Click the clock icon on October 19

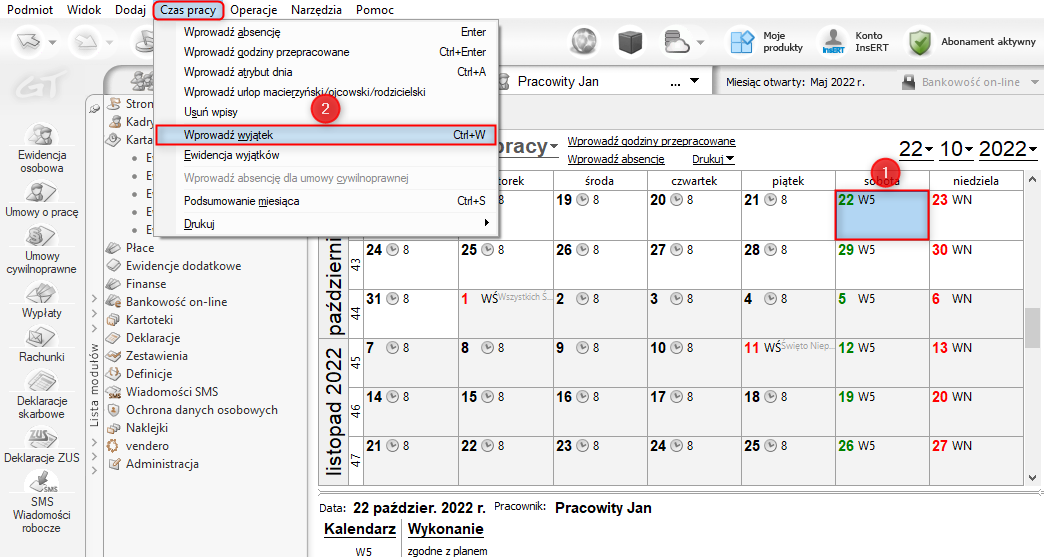click(583, 200)
